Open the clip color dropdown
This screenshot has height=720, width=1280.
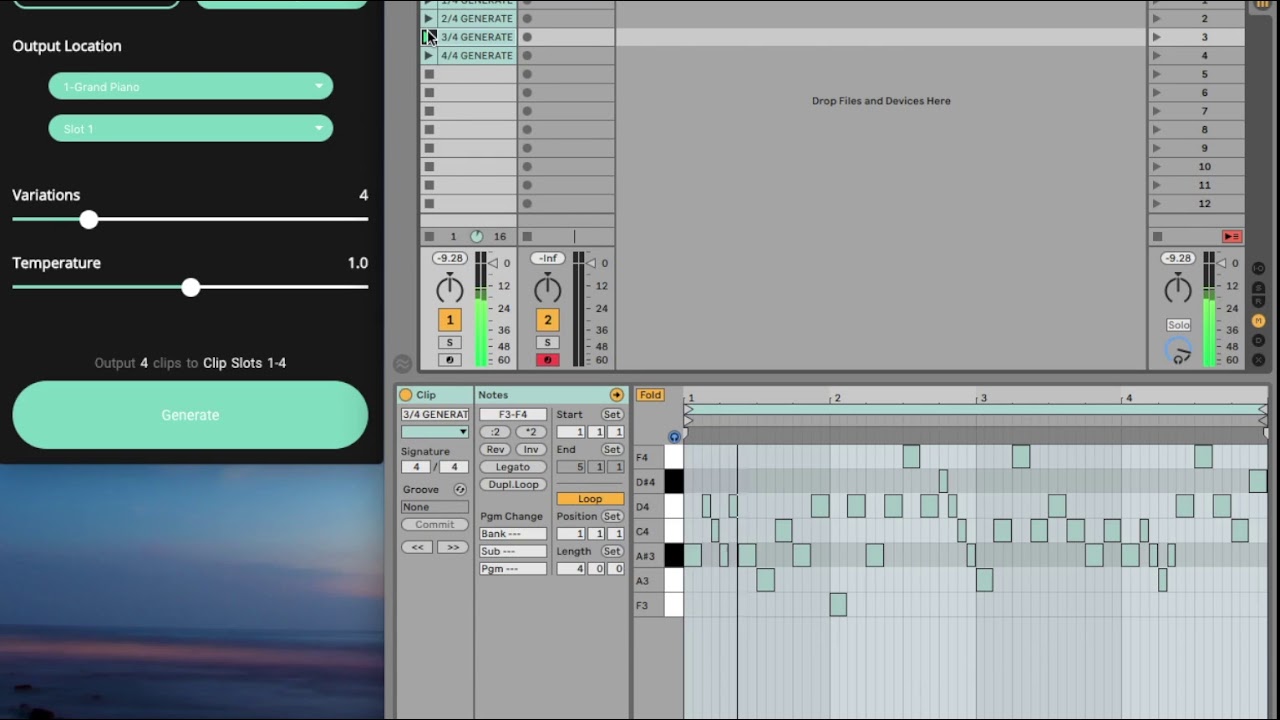click(435, 432)
